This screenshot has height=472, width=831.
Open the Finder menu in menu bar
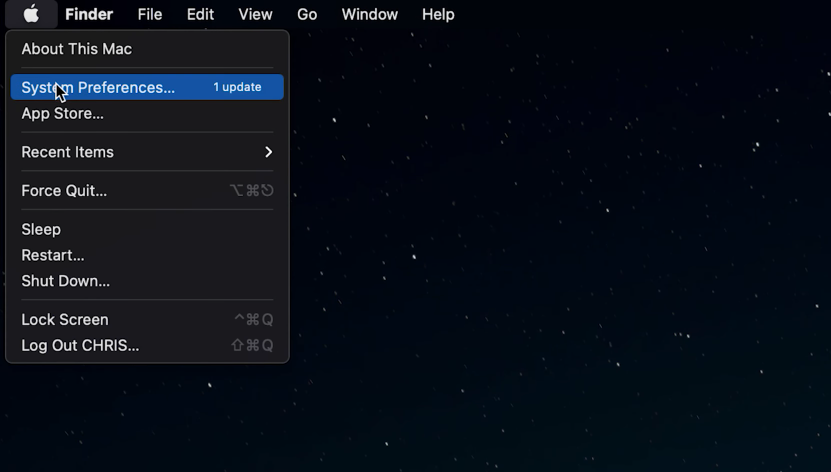pyautogui.click(x=89, y=14)
